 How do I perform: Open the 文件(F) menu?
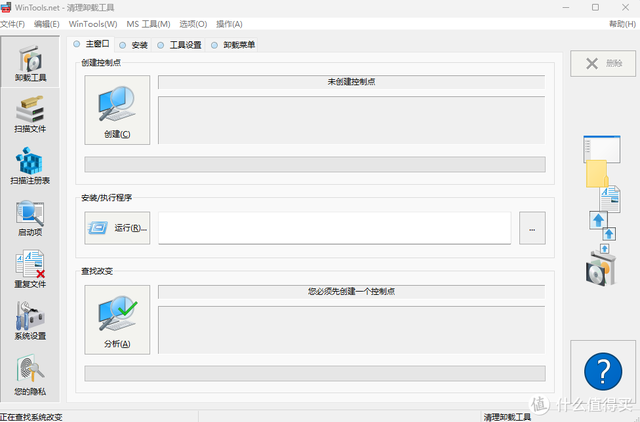click(13, 24)
